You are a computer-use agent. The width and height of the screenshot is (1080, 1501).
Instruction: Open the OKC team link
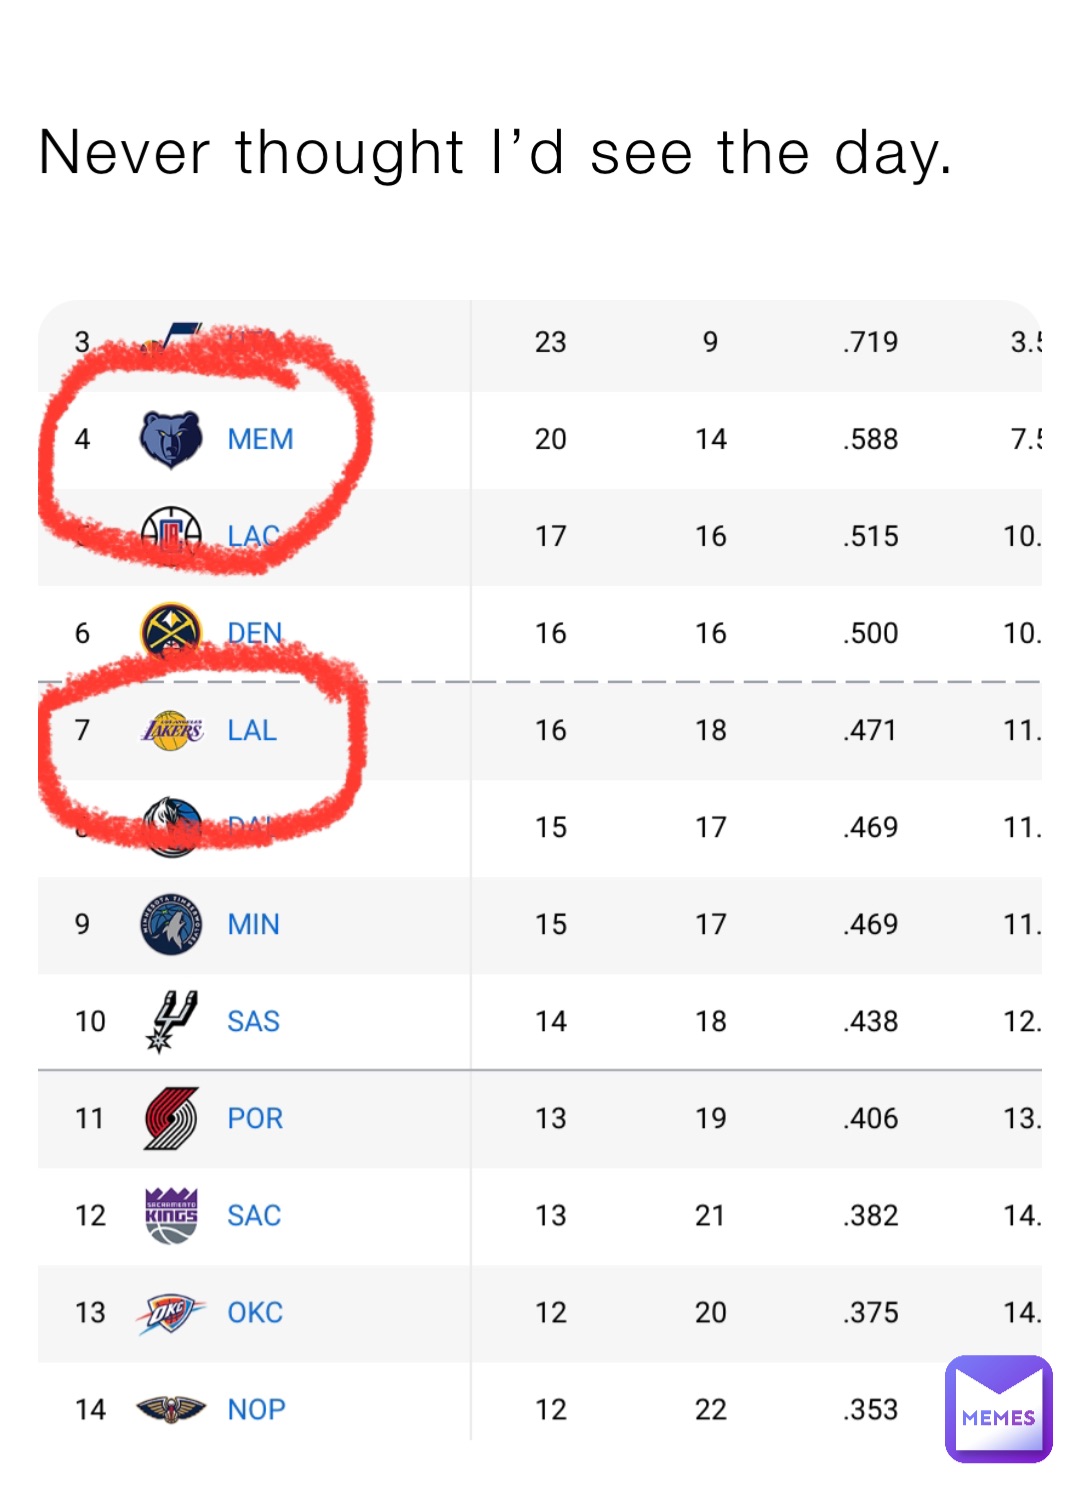[255, 1312]
